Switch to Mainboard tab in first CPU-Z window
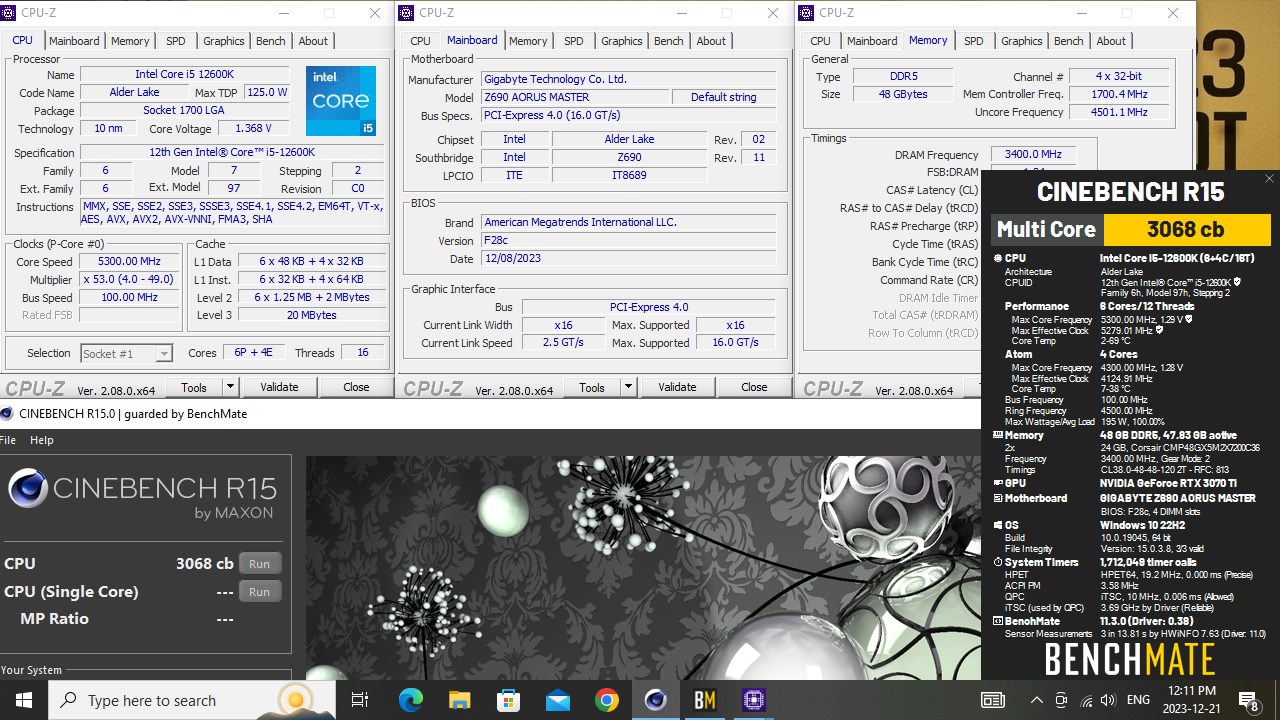Screen dimensions: 1280x720 (75, 41)
